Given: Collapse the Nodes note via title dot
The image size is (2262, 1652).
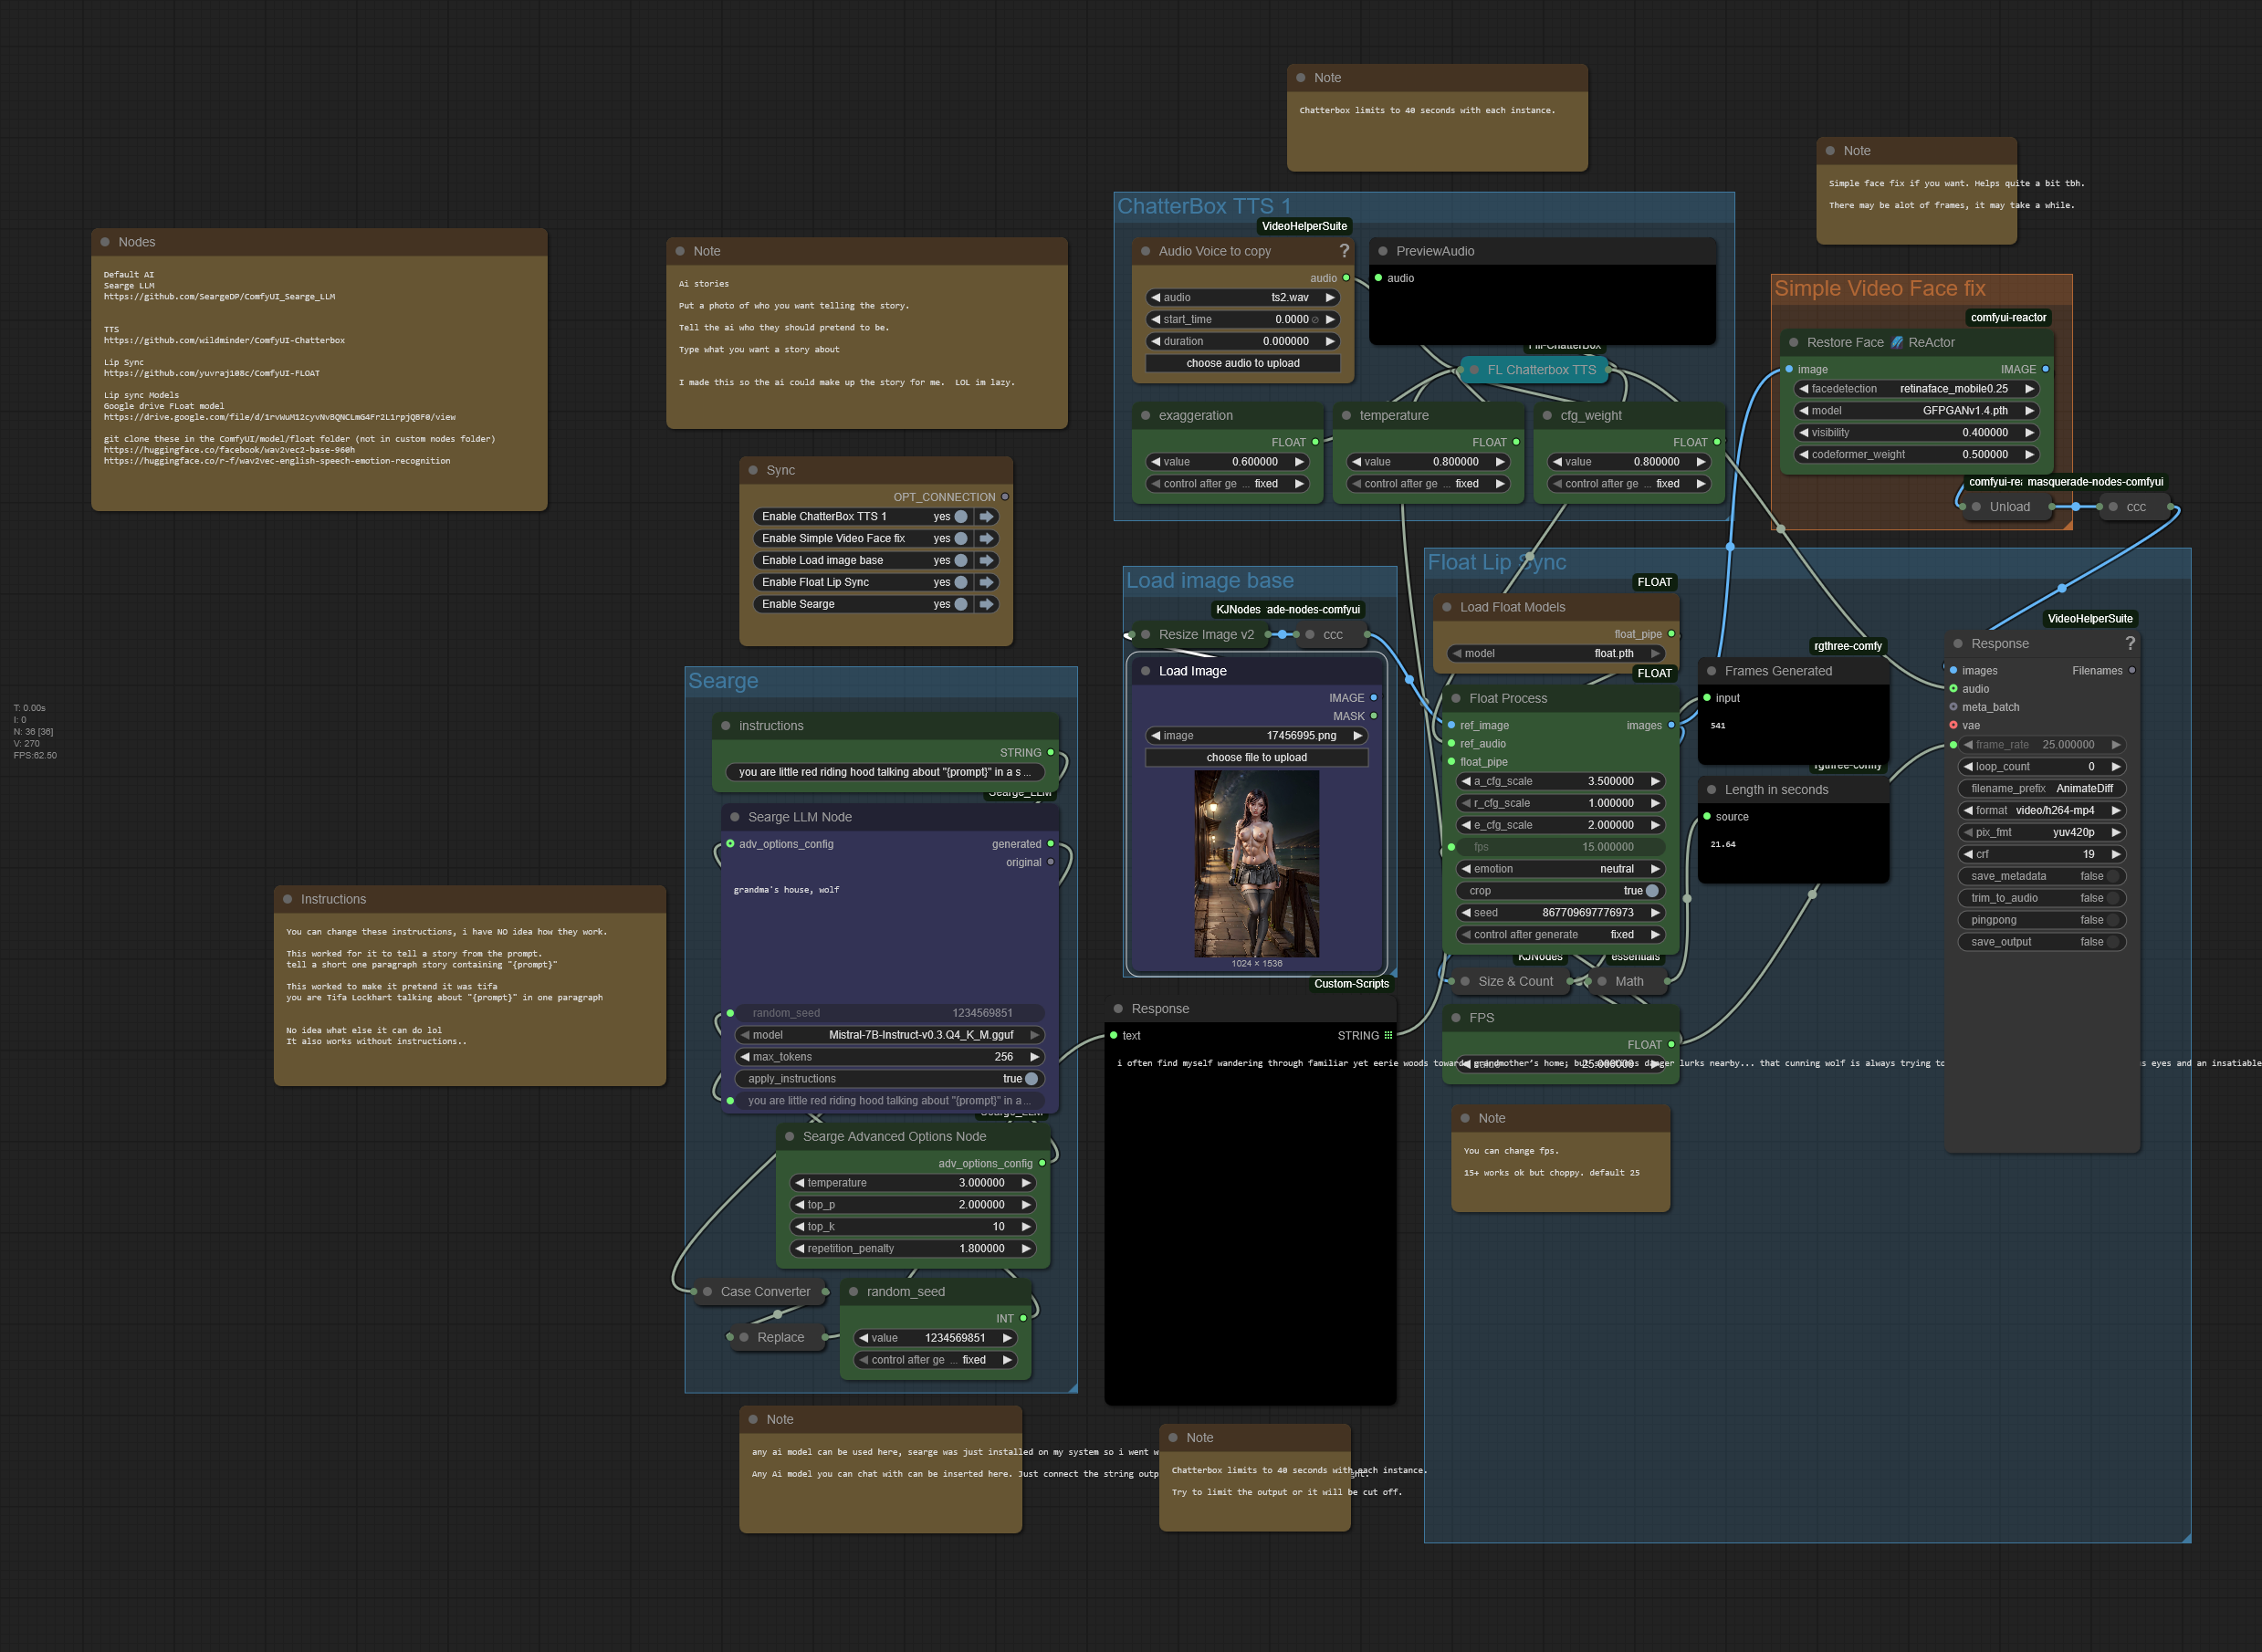Looking at the screenshot, I should pyautogui.click(x=105, y=242).
